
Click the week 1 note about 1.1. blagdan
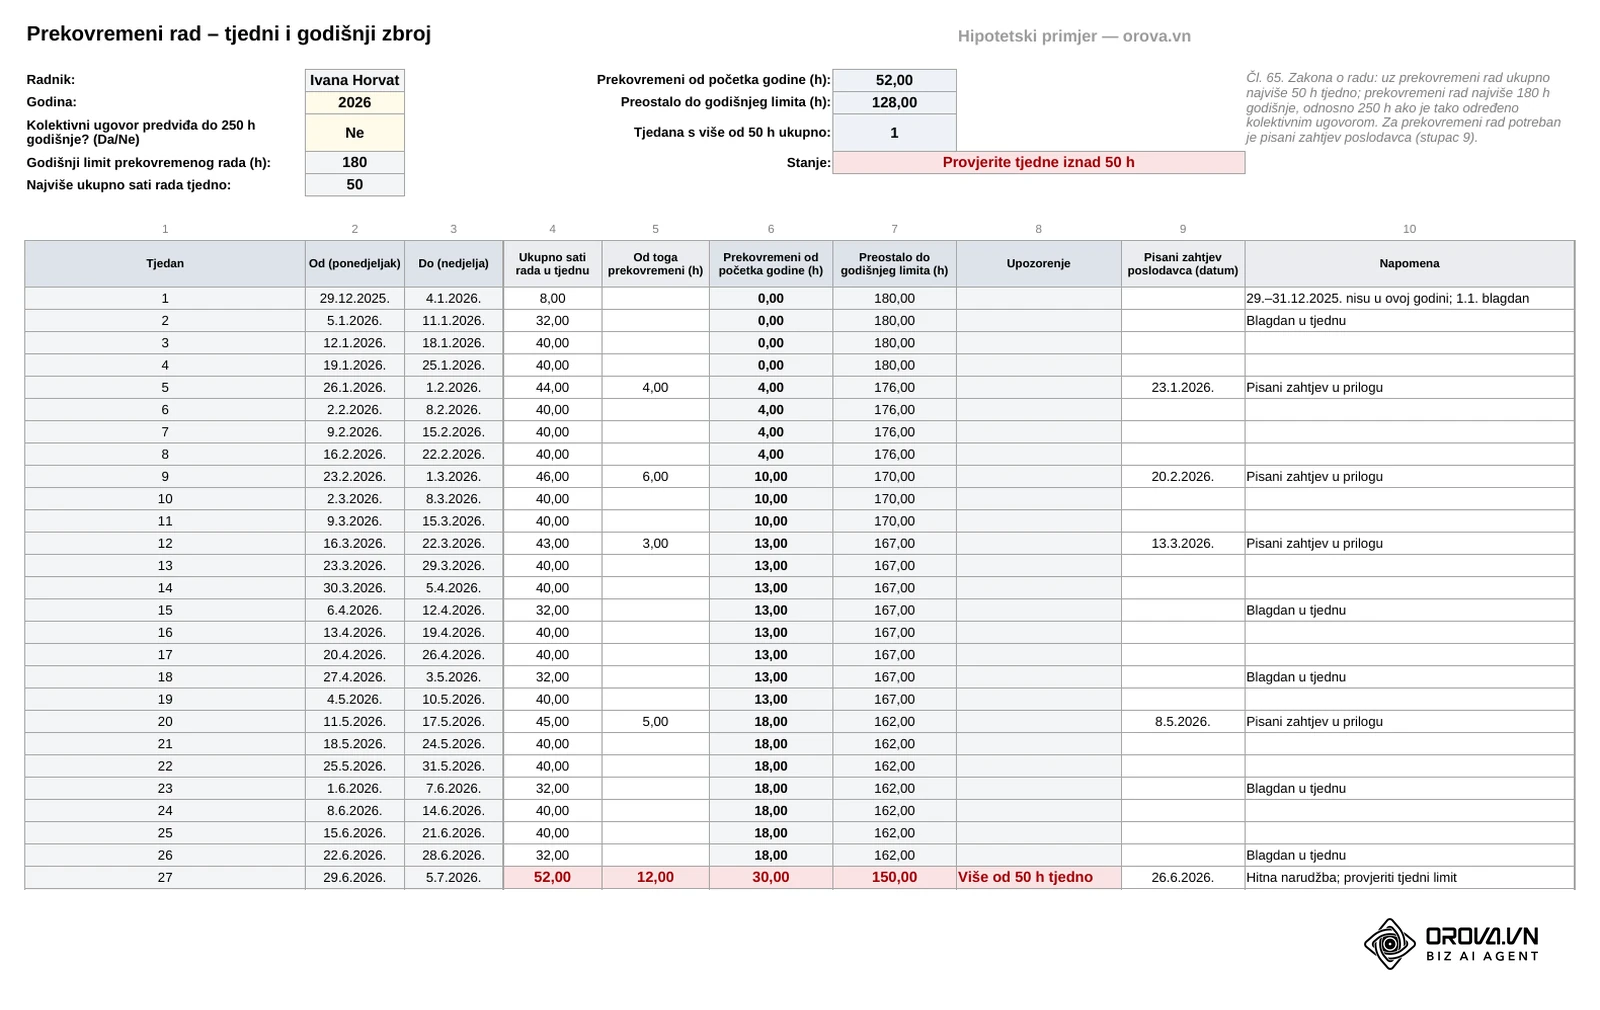pyautogui.click(x=1409, y=298)
